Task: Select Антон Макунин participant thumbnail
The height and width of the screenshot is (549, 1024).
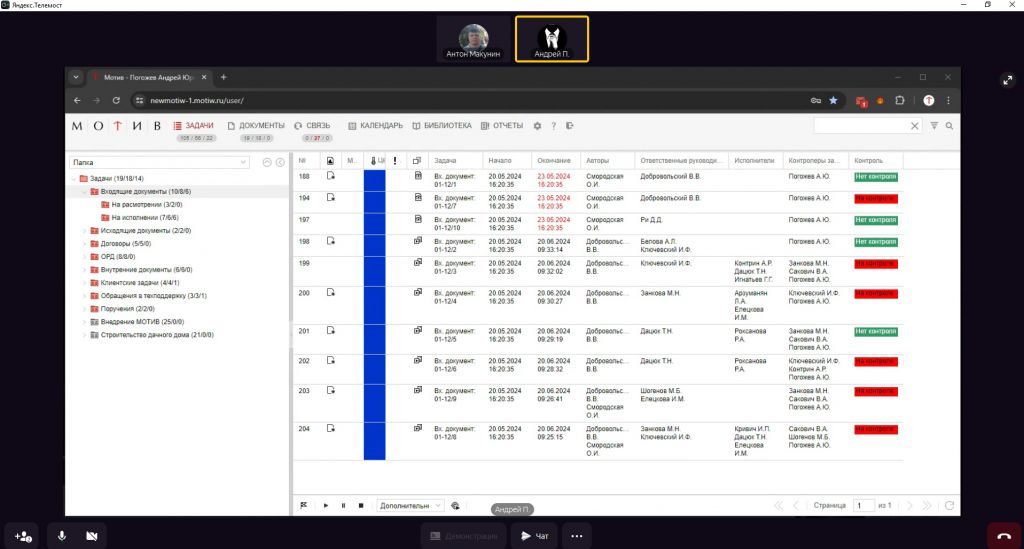Action: click(x=473, y=39)
